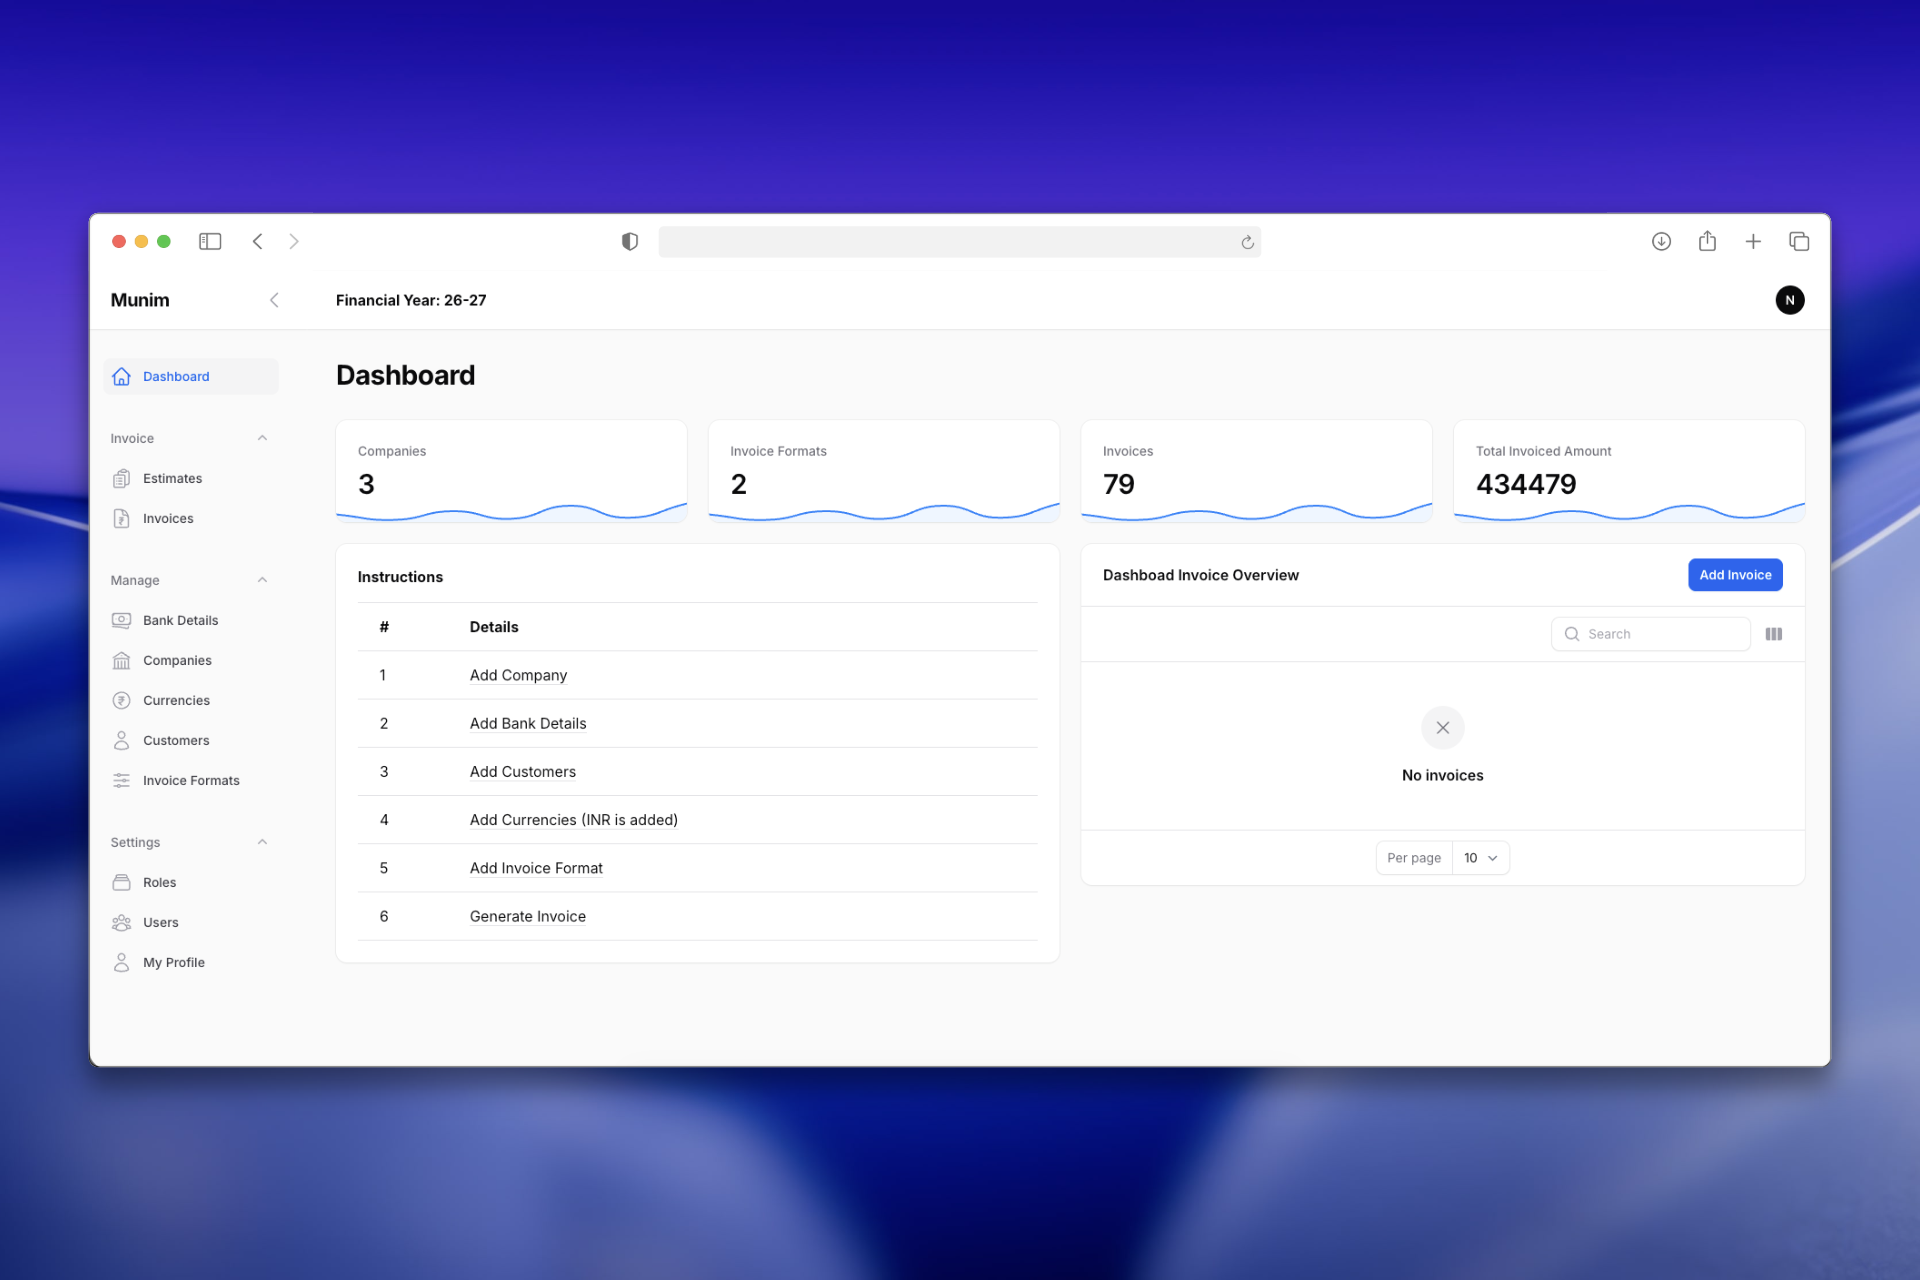Open Invoices in the sidebar
The height and width of the screenshot is (1280, 1920).
point(191,518)
